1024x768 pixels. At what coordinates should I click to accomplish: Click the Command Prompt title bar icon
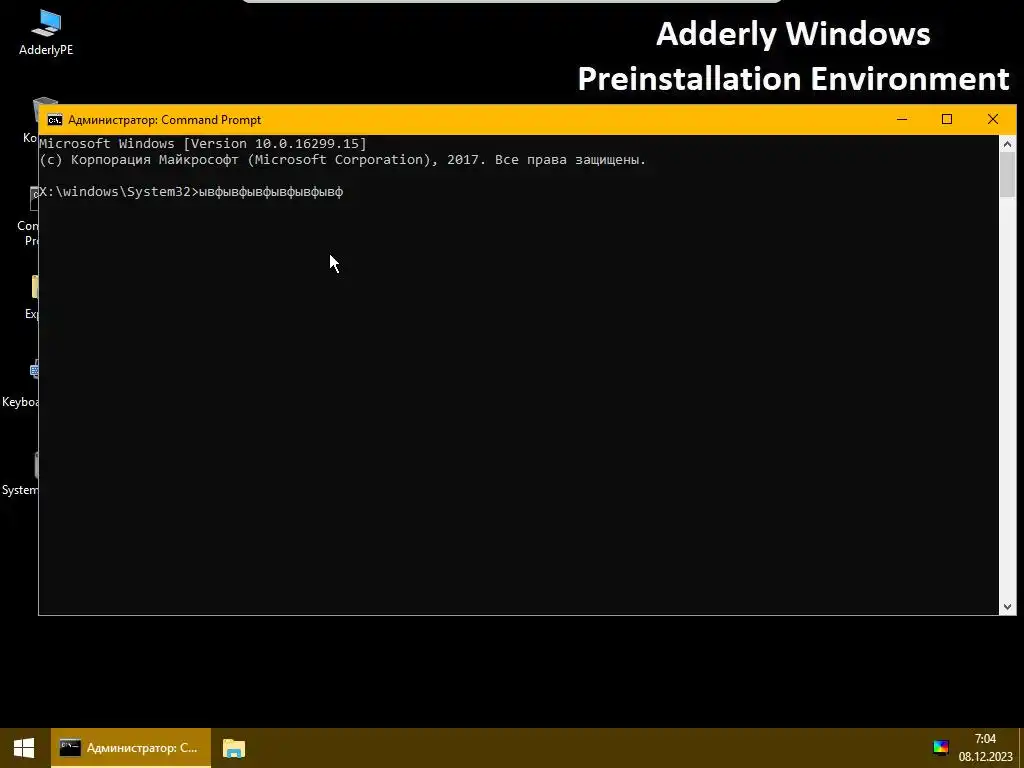pos(55,120)
